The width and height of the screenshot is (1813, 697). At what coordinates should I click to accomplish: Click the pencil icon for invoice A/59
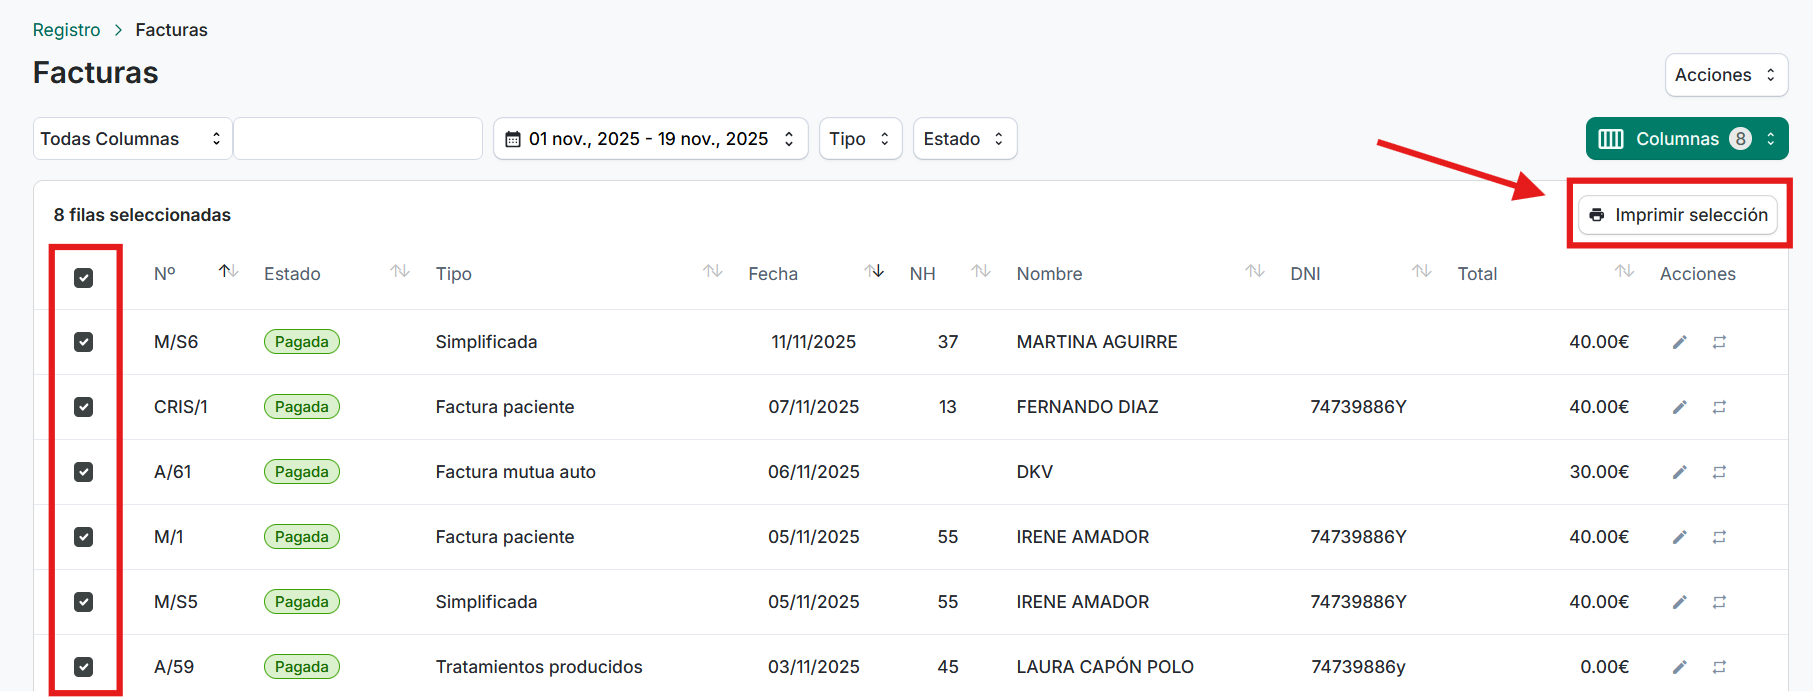click(x=1679, y=667)
